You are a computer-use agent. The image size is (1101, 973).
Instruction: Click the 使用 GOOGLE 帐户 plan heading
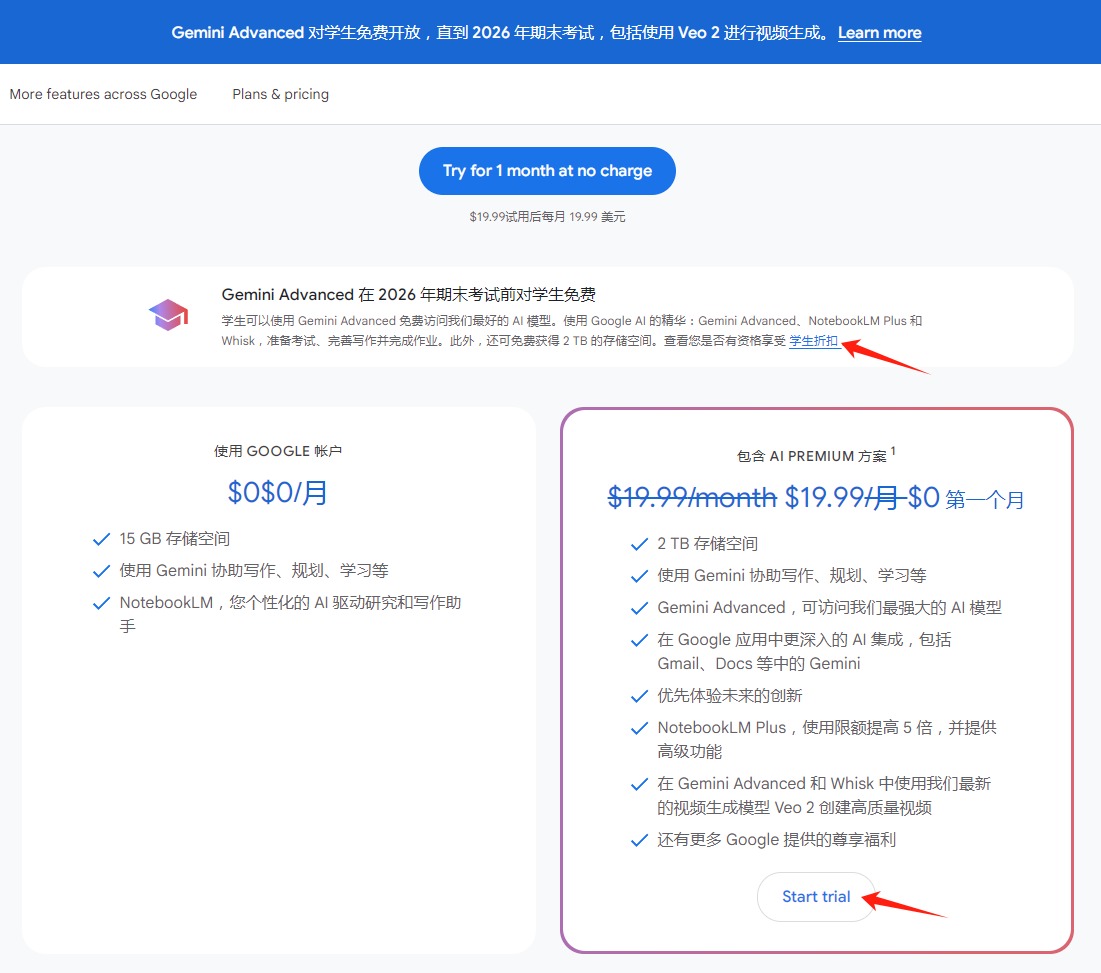pyautogui.click(x=278, y=451)
